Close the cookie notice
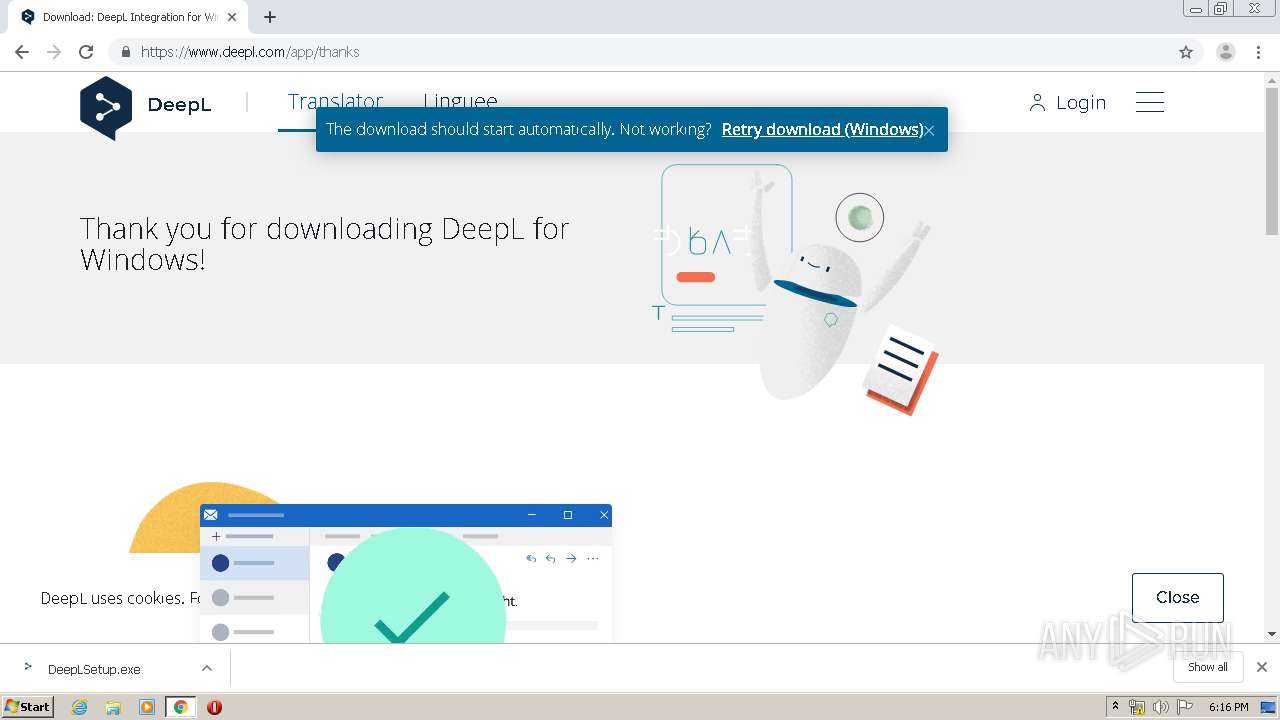 [1177, 597]
